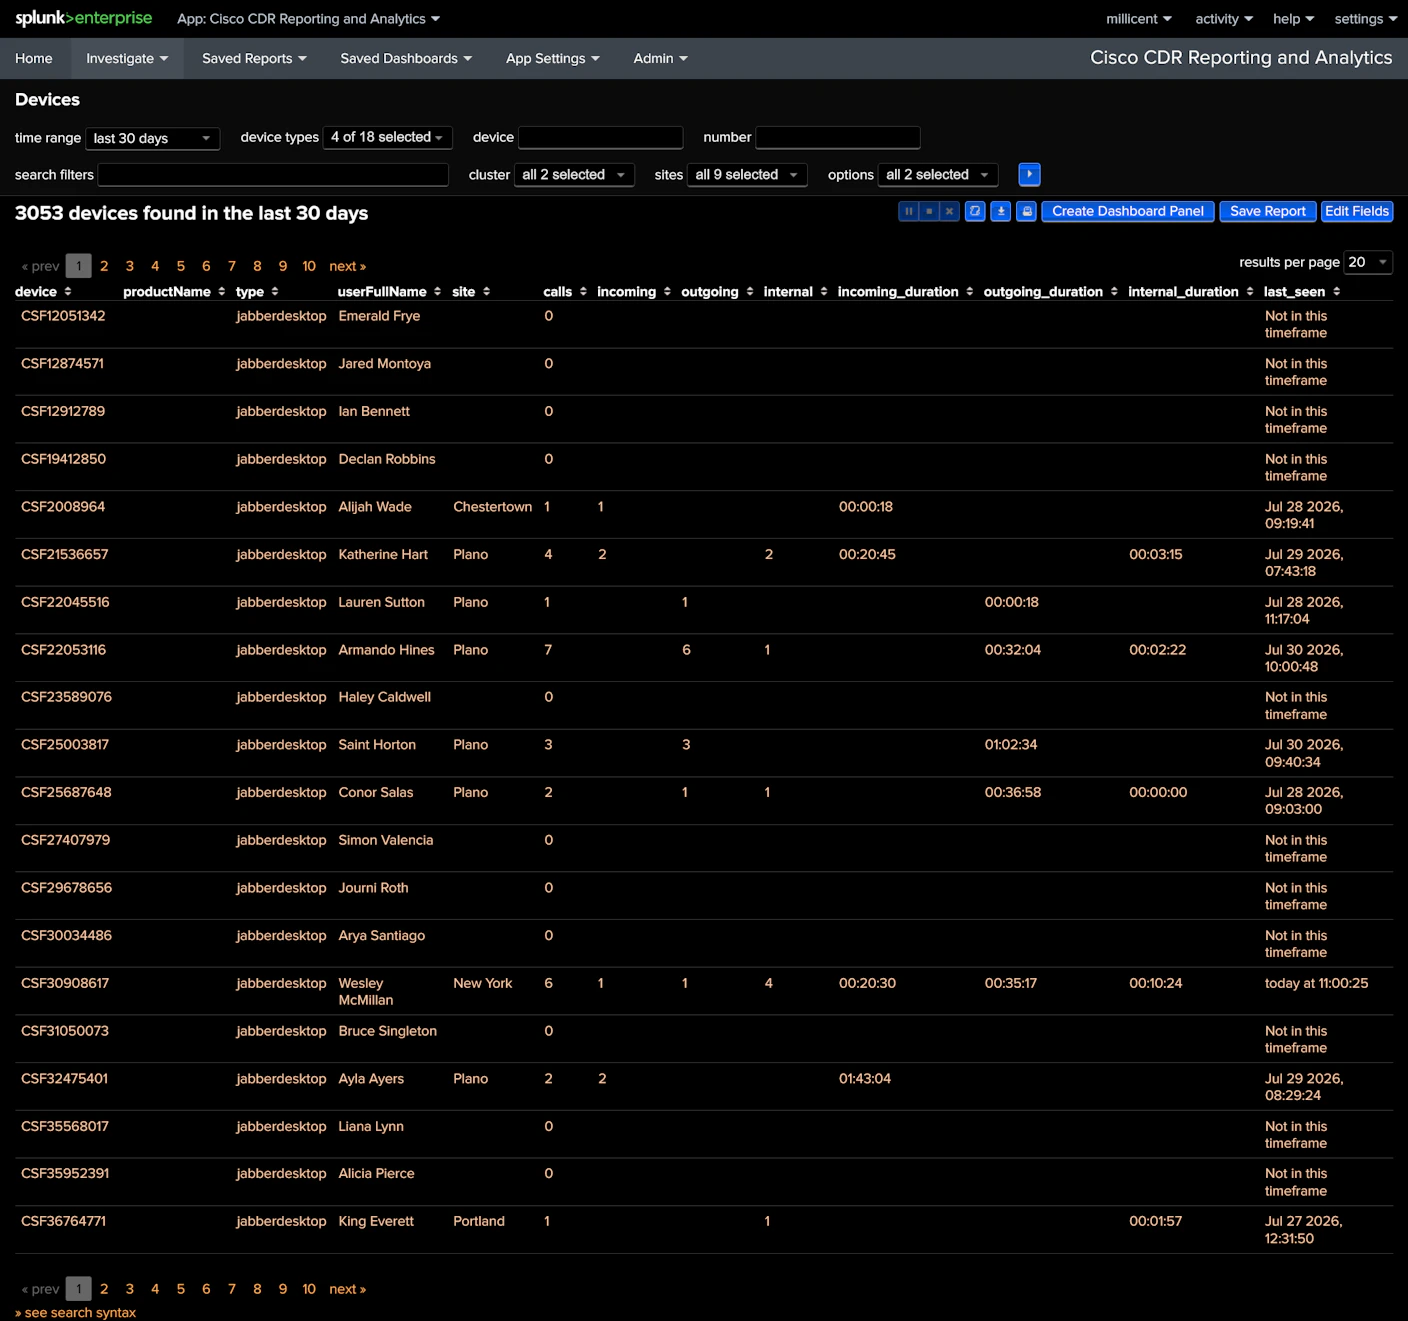Open the time range dropdown

pos(153,138)
